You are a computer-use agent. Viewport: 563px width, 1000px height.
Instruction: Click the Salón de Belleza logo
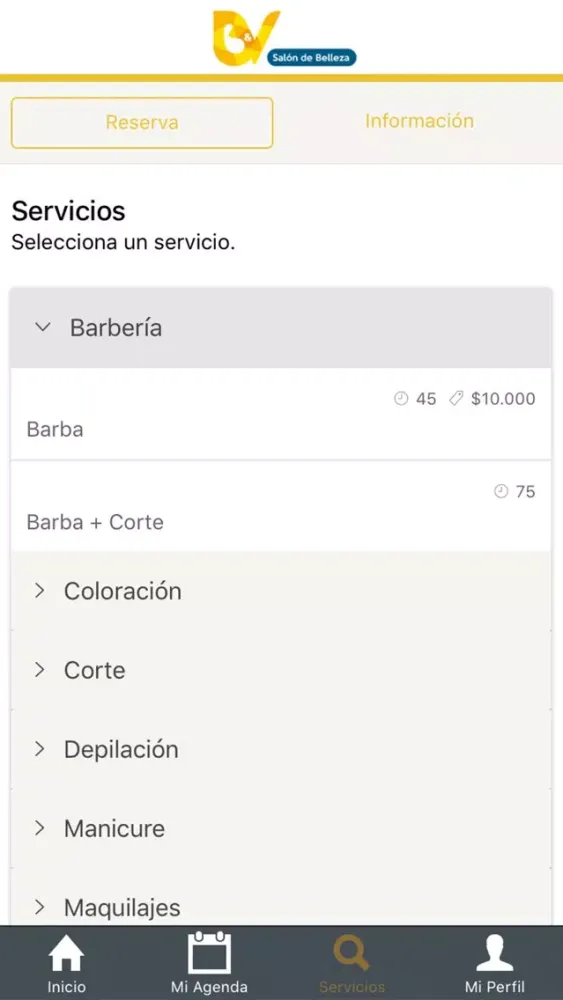click(x=284, y=38)
